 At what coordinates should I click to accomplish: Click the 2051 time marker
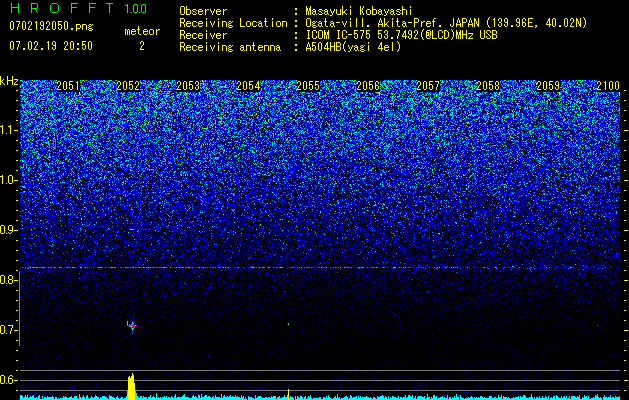pos(68,86)
